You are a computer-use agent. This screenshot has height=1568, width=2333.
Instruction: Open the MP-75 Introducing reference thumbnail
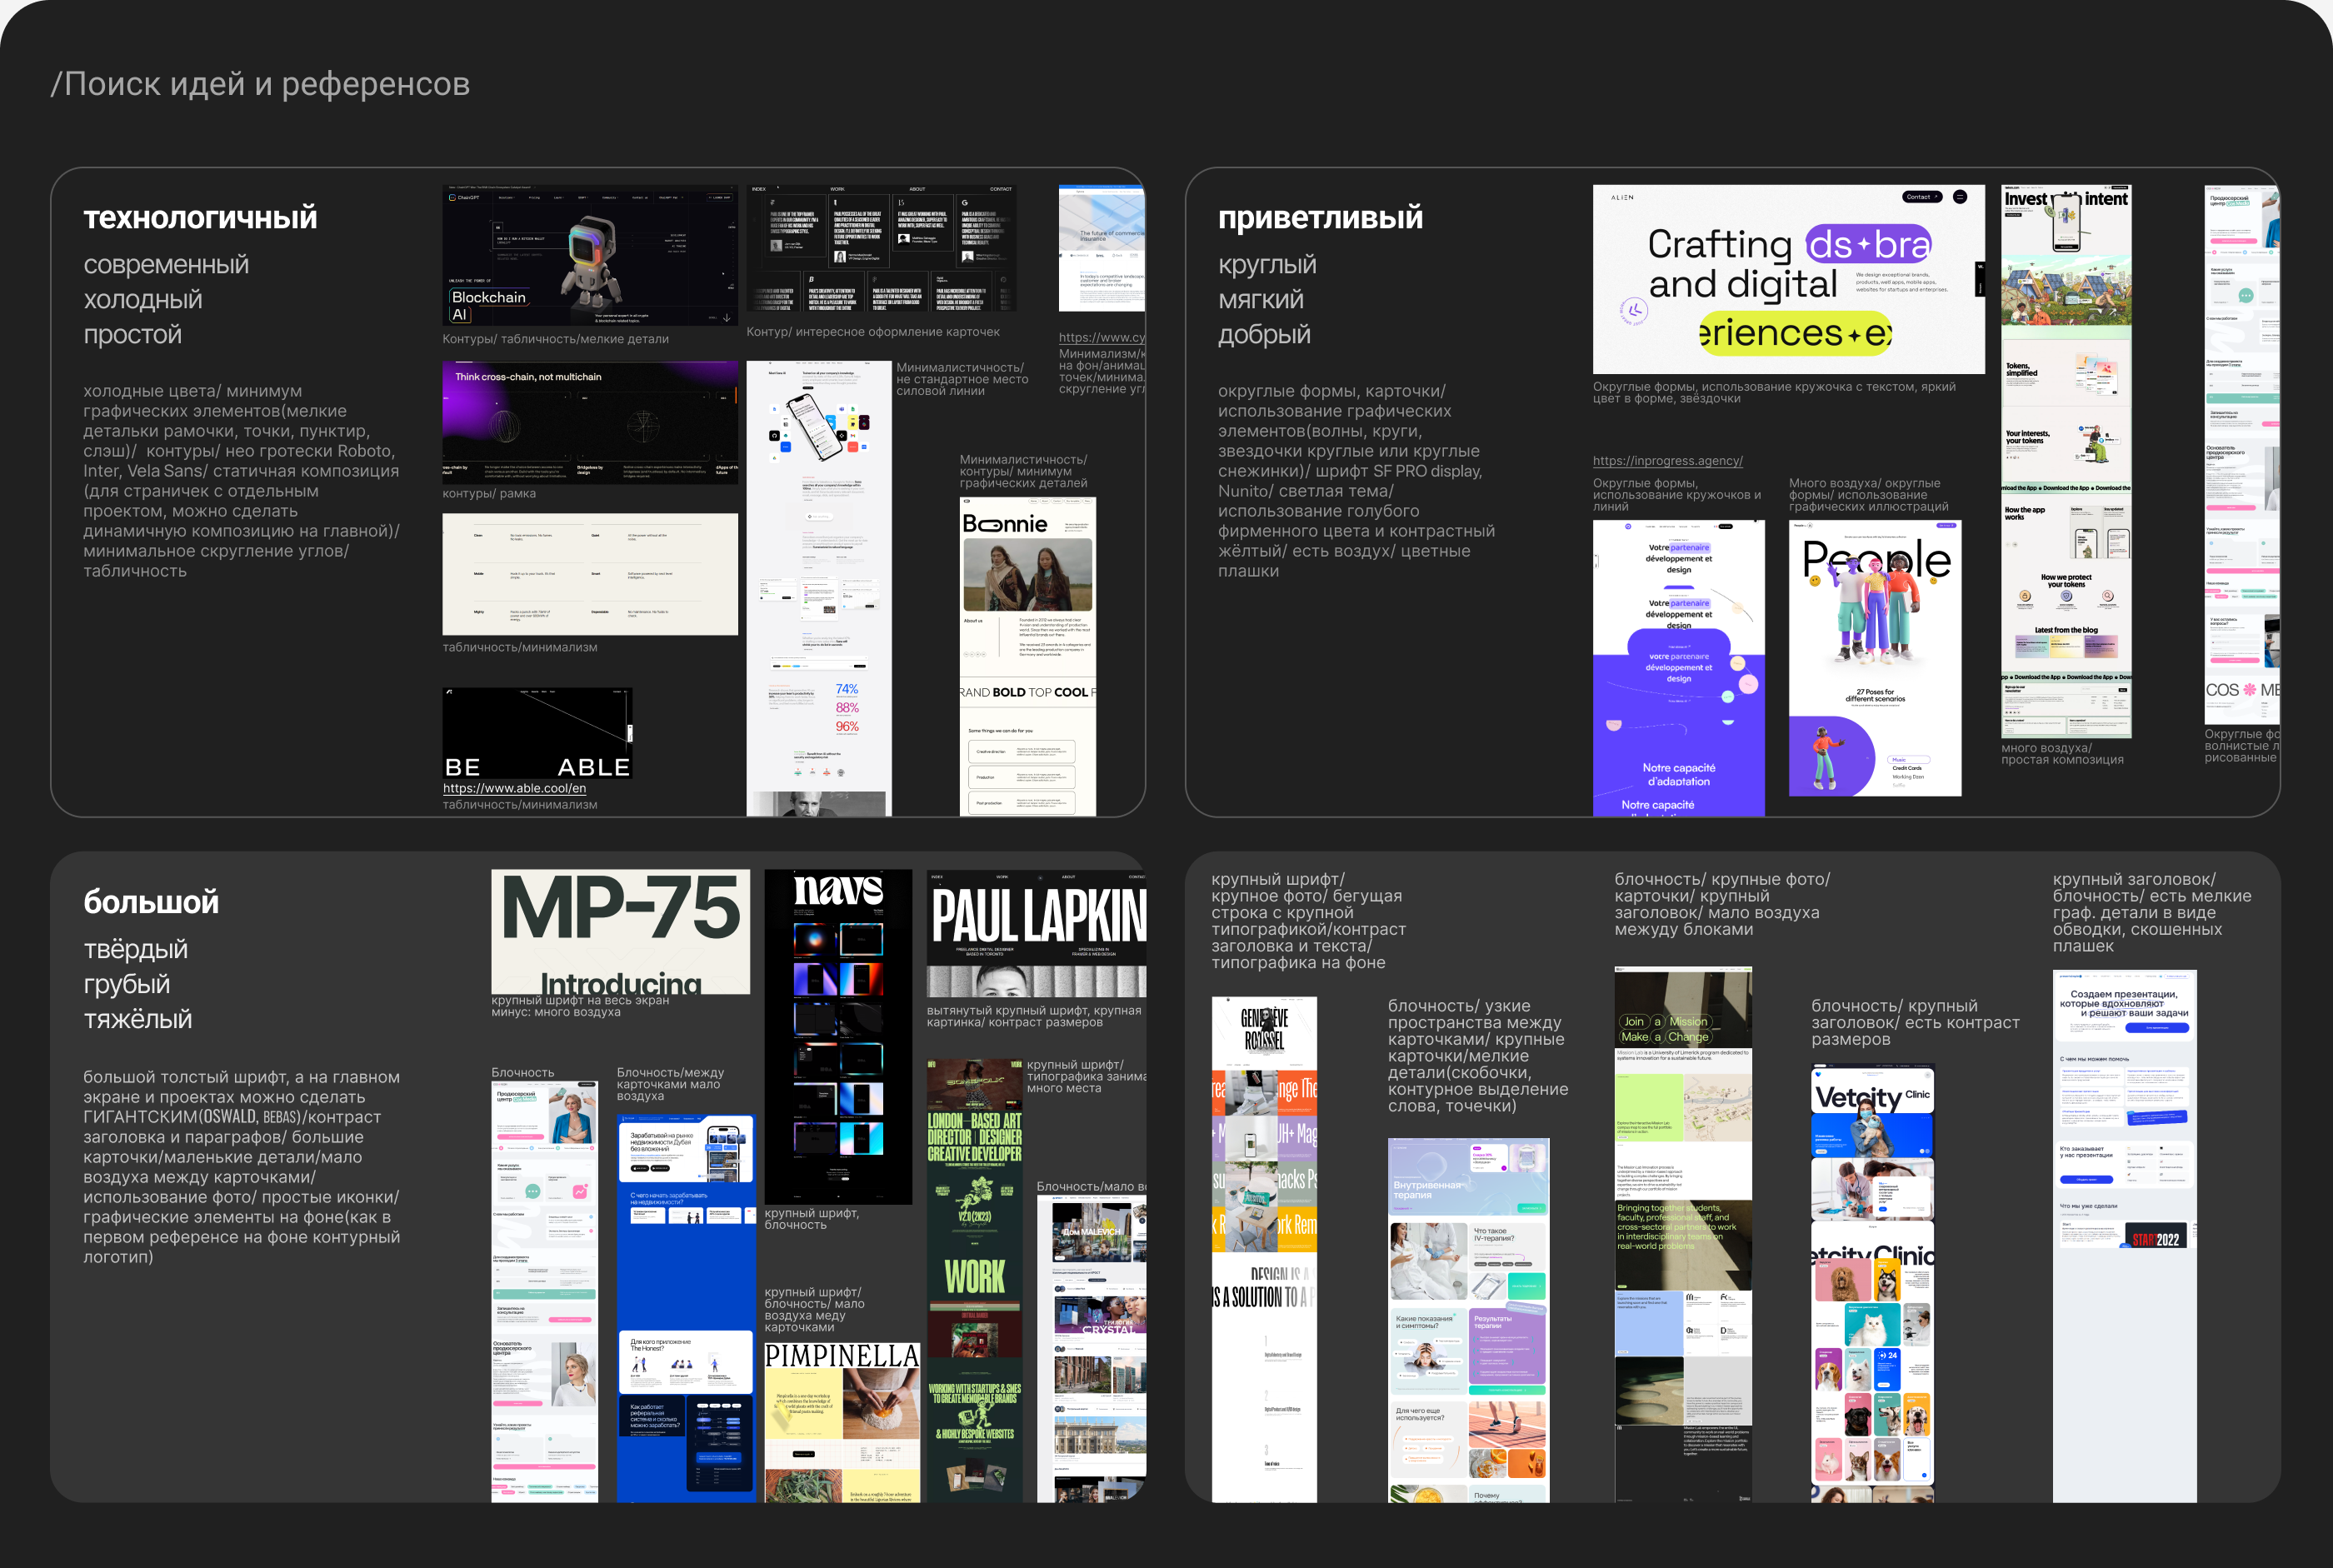[620, 930]
